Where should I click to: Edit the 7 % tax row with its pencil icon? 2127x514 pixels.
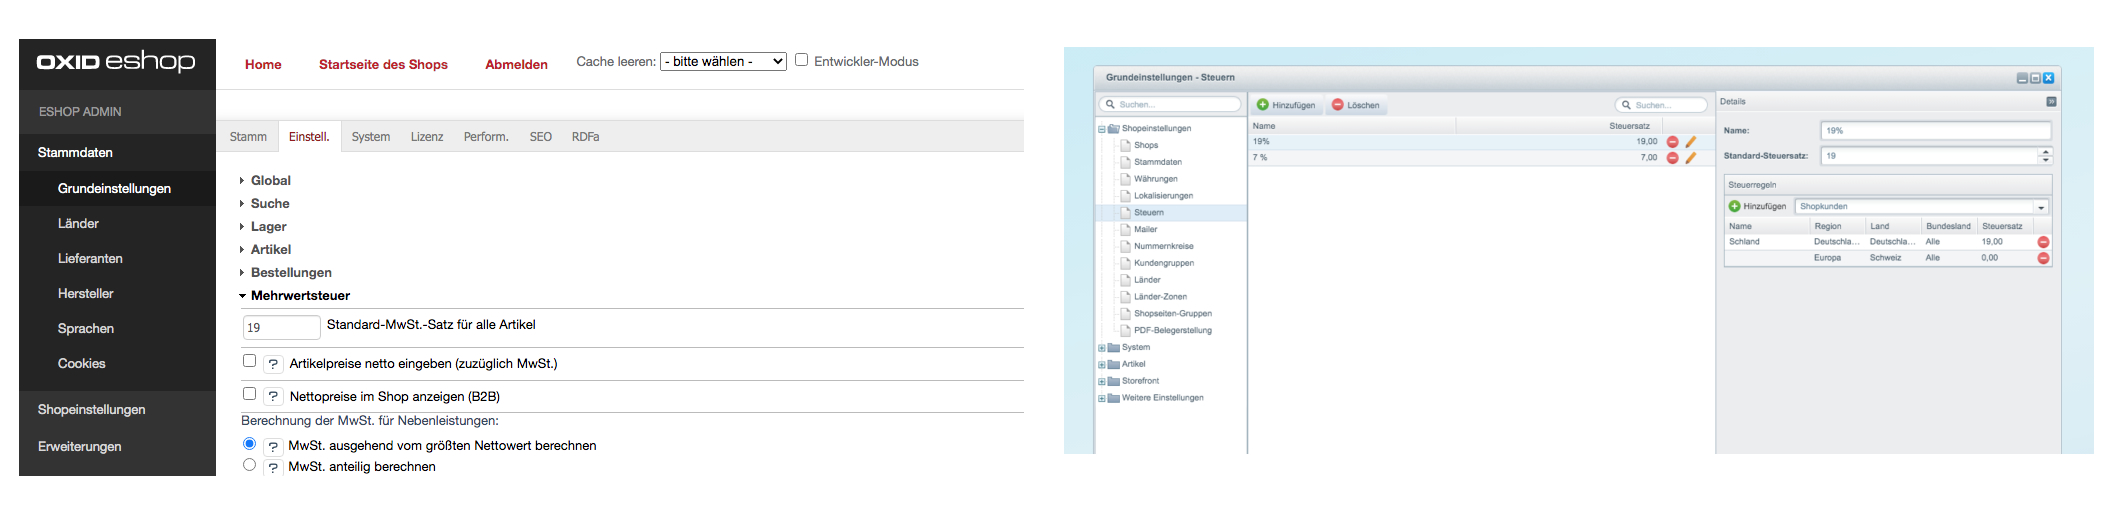pyautogui.click(x=1690, y=158)
